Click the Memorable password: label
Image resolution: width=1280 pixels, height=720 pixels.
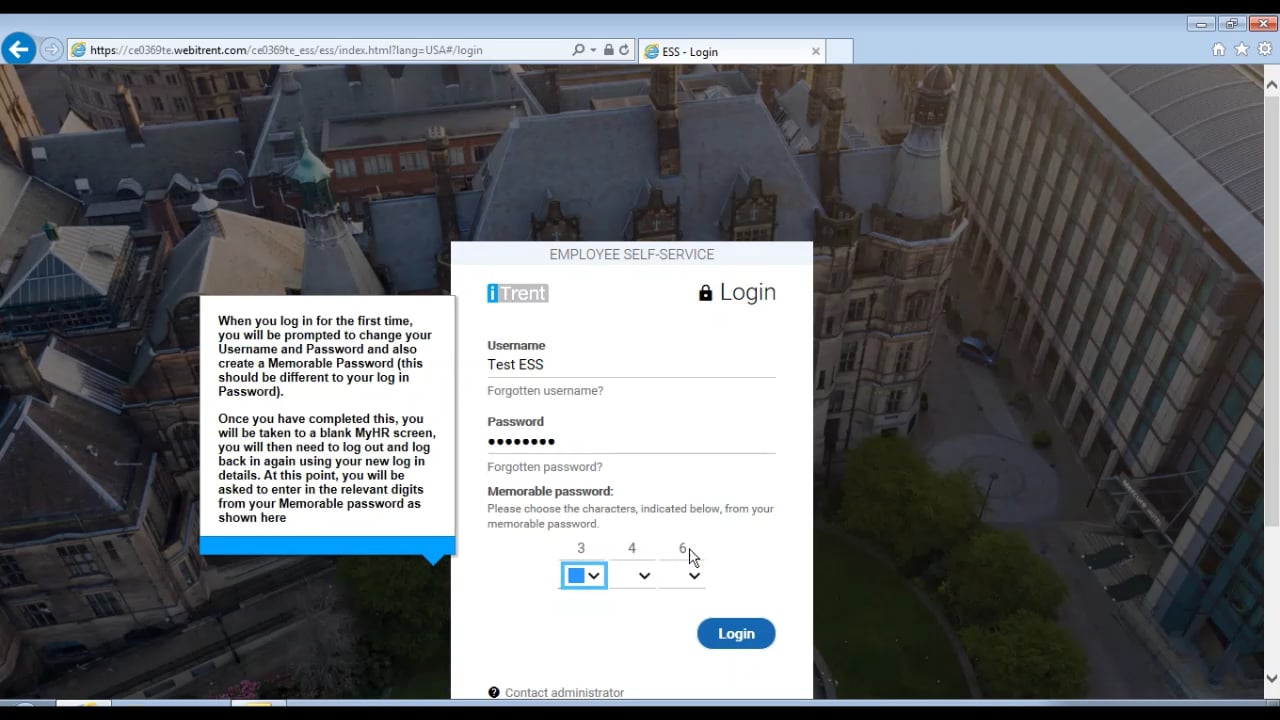[x=550, y=491]
